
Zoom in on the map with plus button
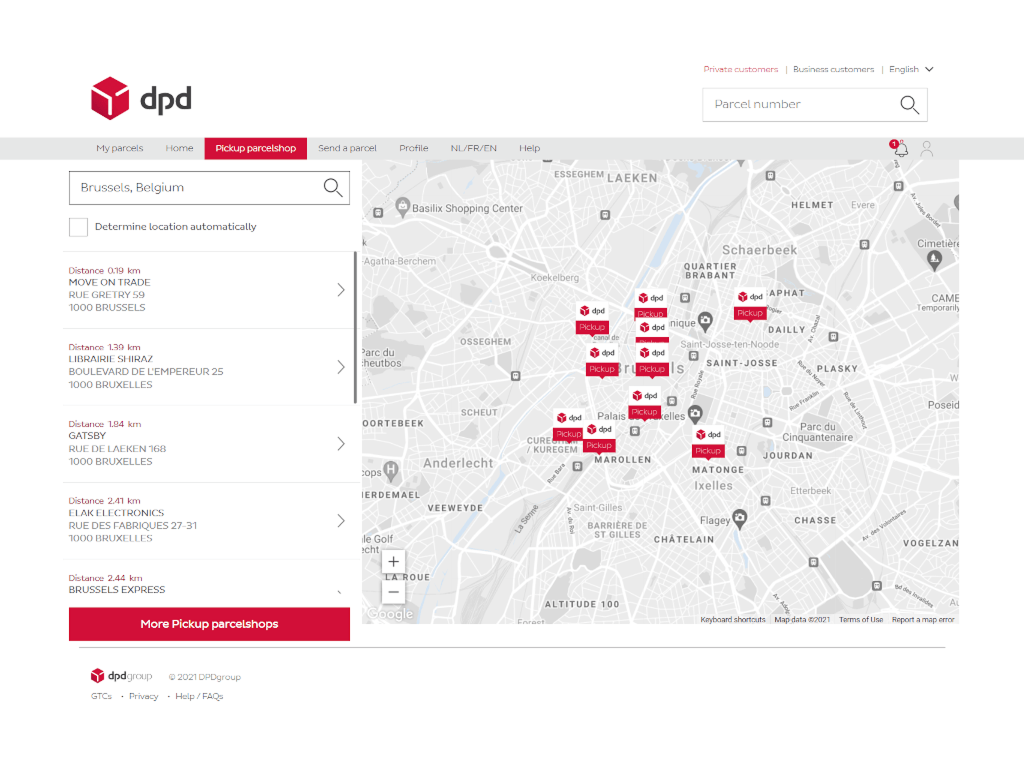pos(393,562)
